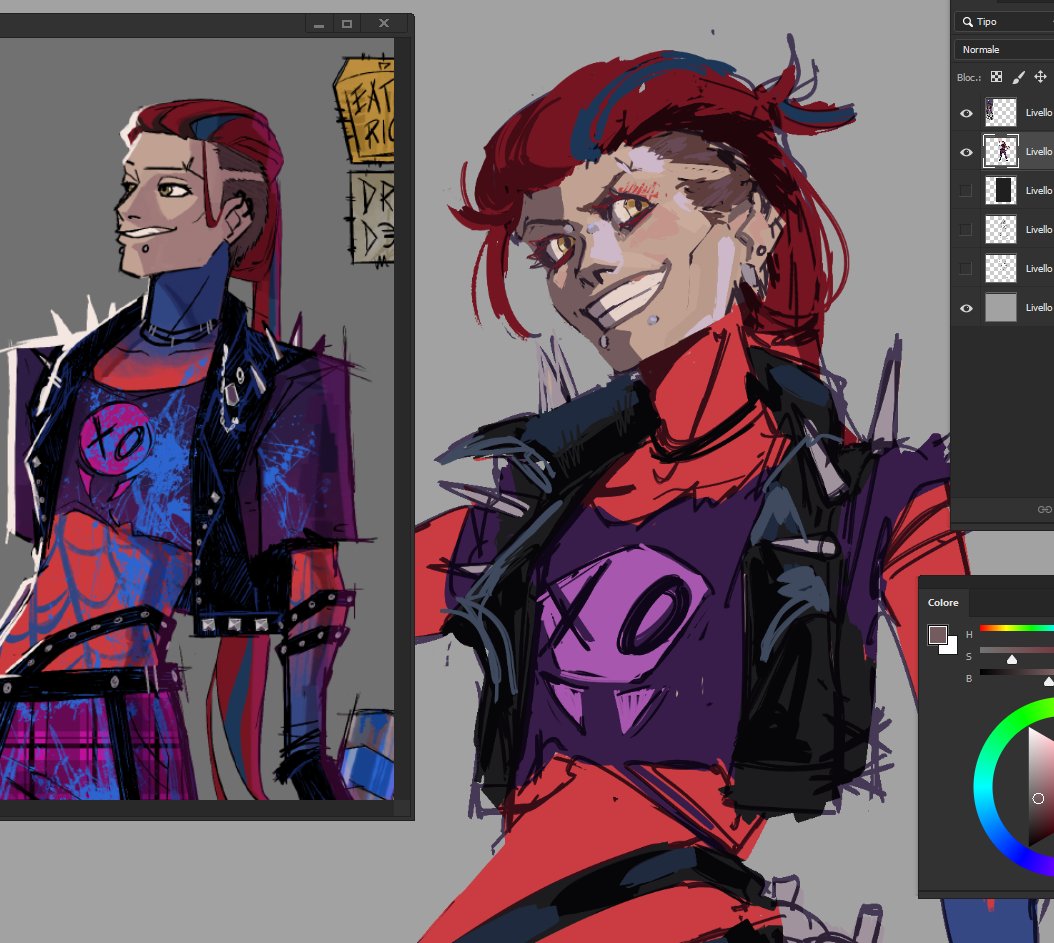Screen dimensions: 1054x943
Task: Close the reference image window
Action: coord(384,24)
